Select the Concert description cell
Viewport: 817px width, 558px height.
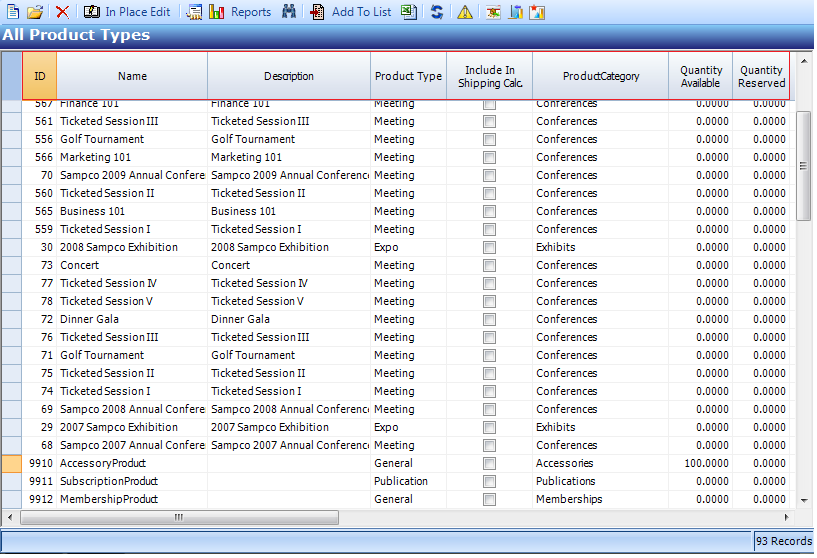289,265
